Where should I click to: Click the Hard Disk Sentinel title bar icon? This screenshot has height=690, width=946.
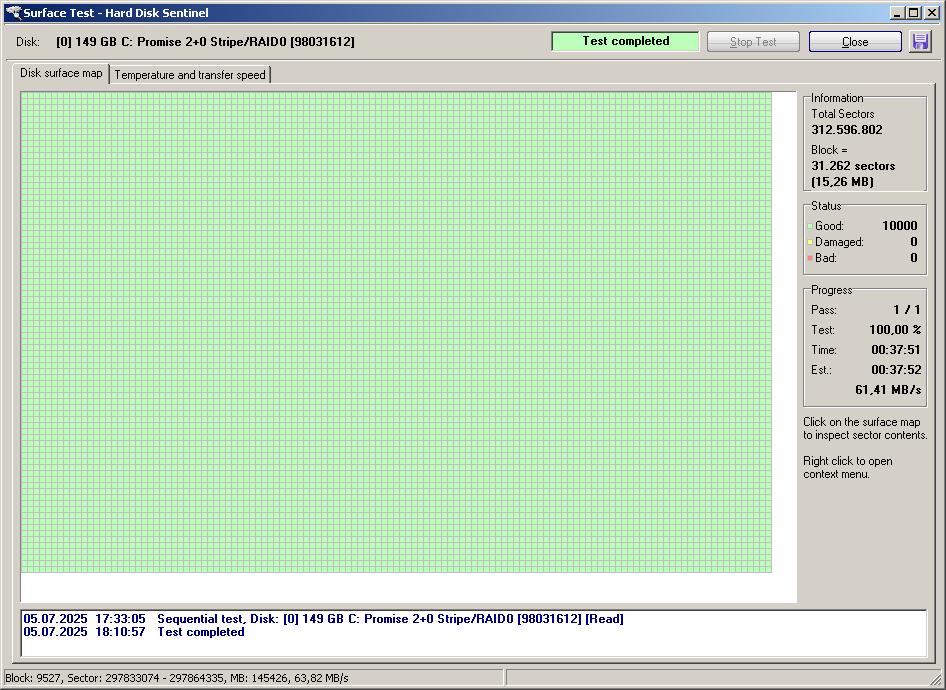pos(13,13)
